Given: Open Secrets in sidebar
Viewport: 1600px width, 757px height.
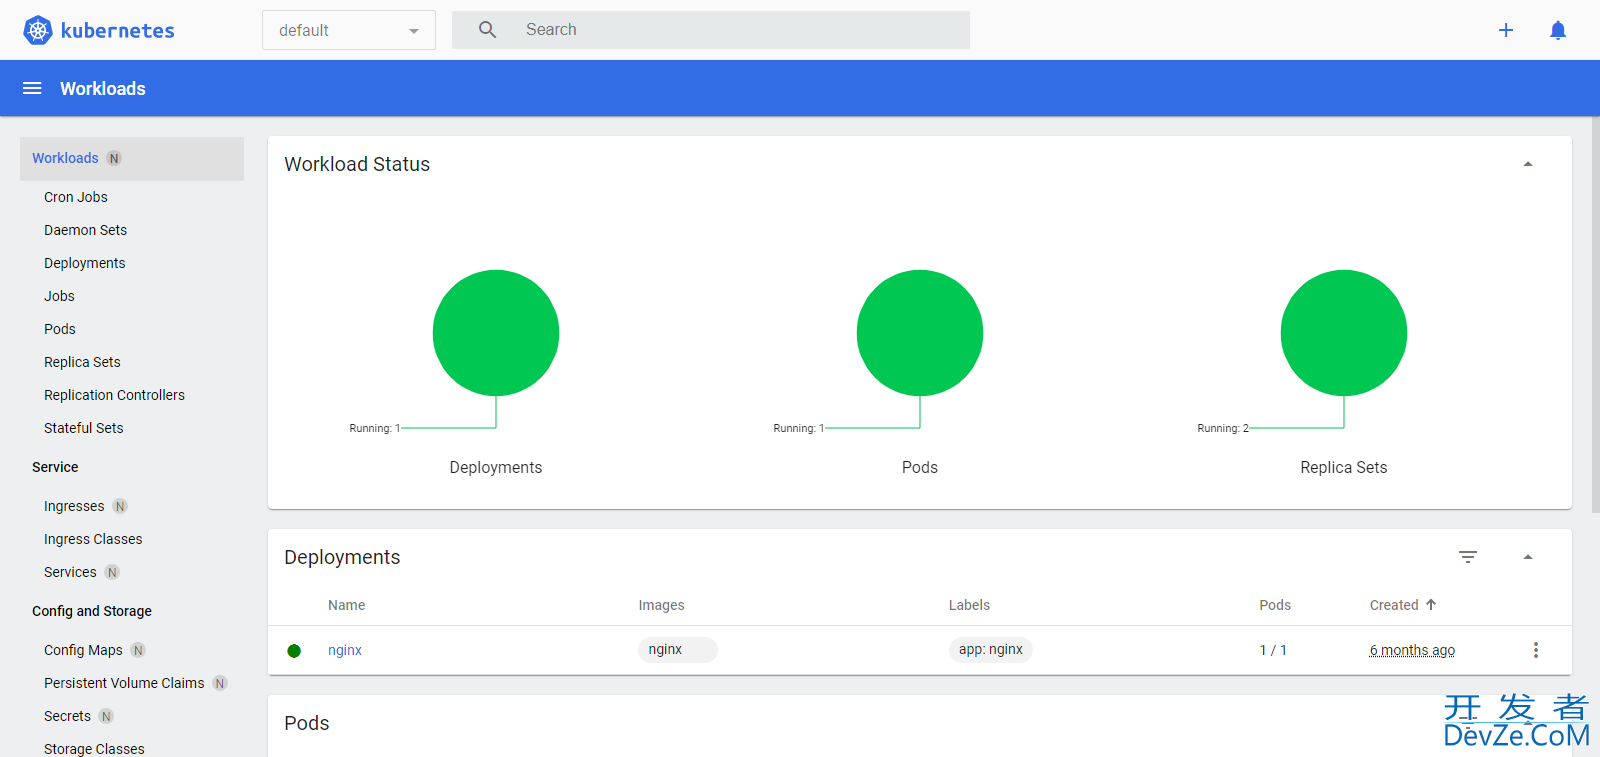Looking at the screenshot, I should (67, 716).
